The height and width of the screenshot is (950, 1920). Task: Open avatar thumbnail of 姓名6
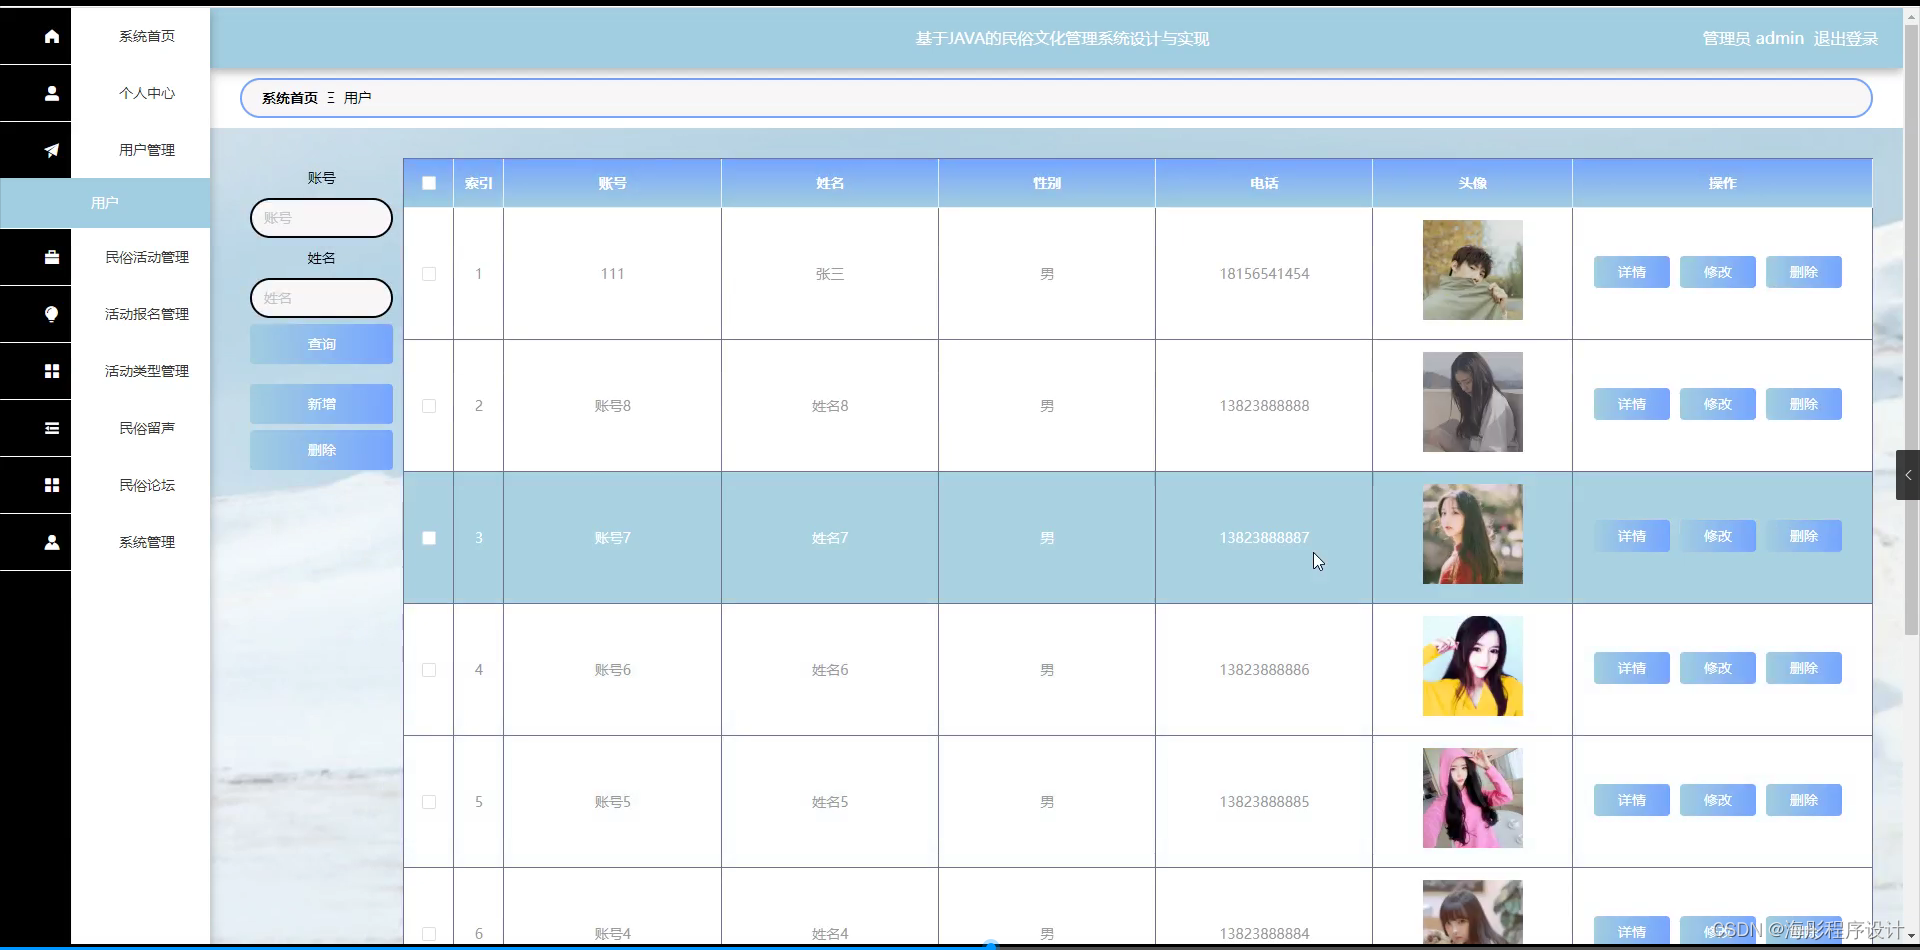click(x=1472, y=666)
